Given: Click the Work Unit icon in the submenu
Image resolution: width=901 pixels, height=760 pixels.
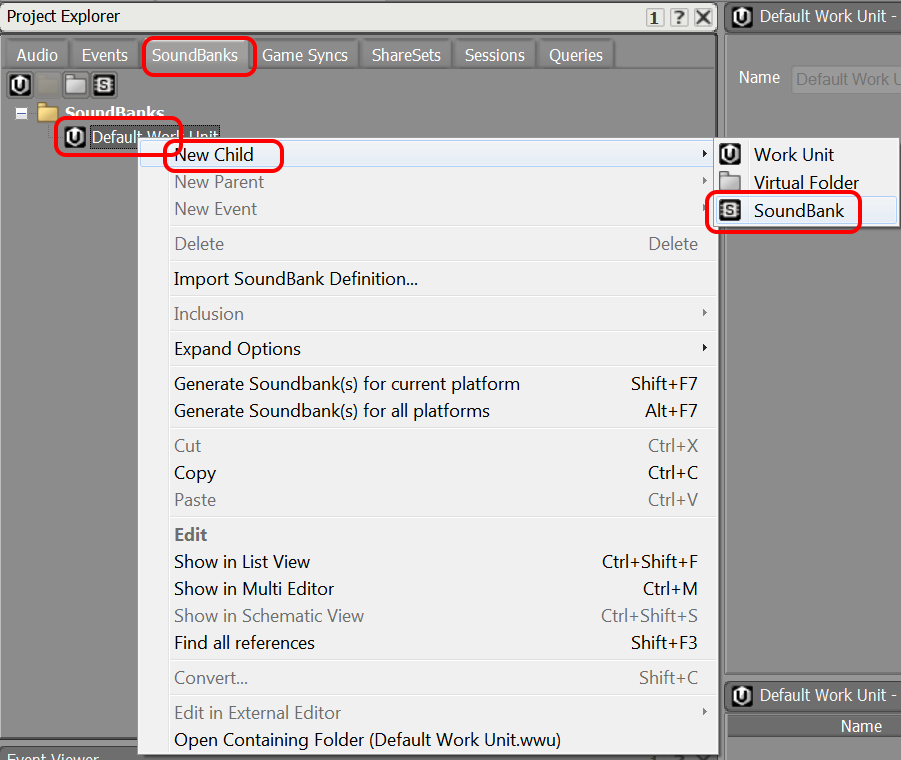Looking at the screenshot, I should coord(730,155).
